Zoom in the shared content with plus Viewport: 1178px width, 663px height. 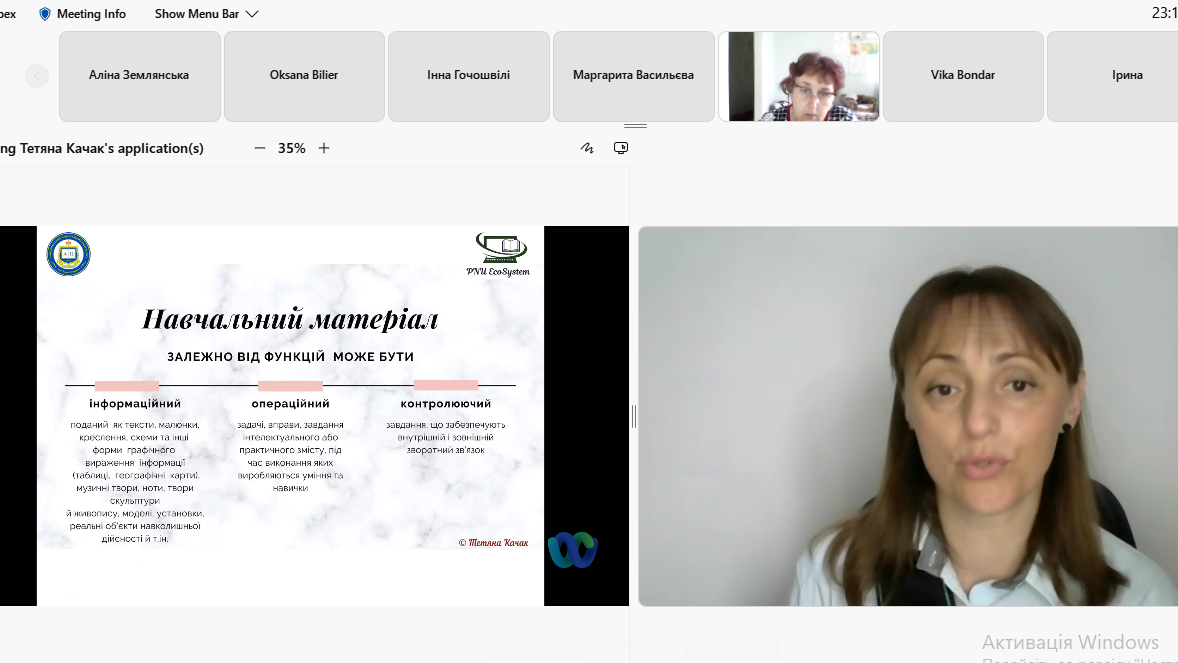(x=324, y=148)
